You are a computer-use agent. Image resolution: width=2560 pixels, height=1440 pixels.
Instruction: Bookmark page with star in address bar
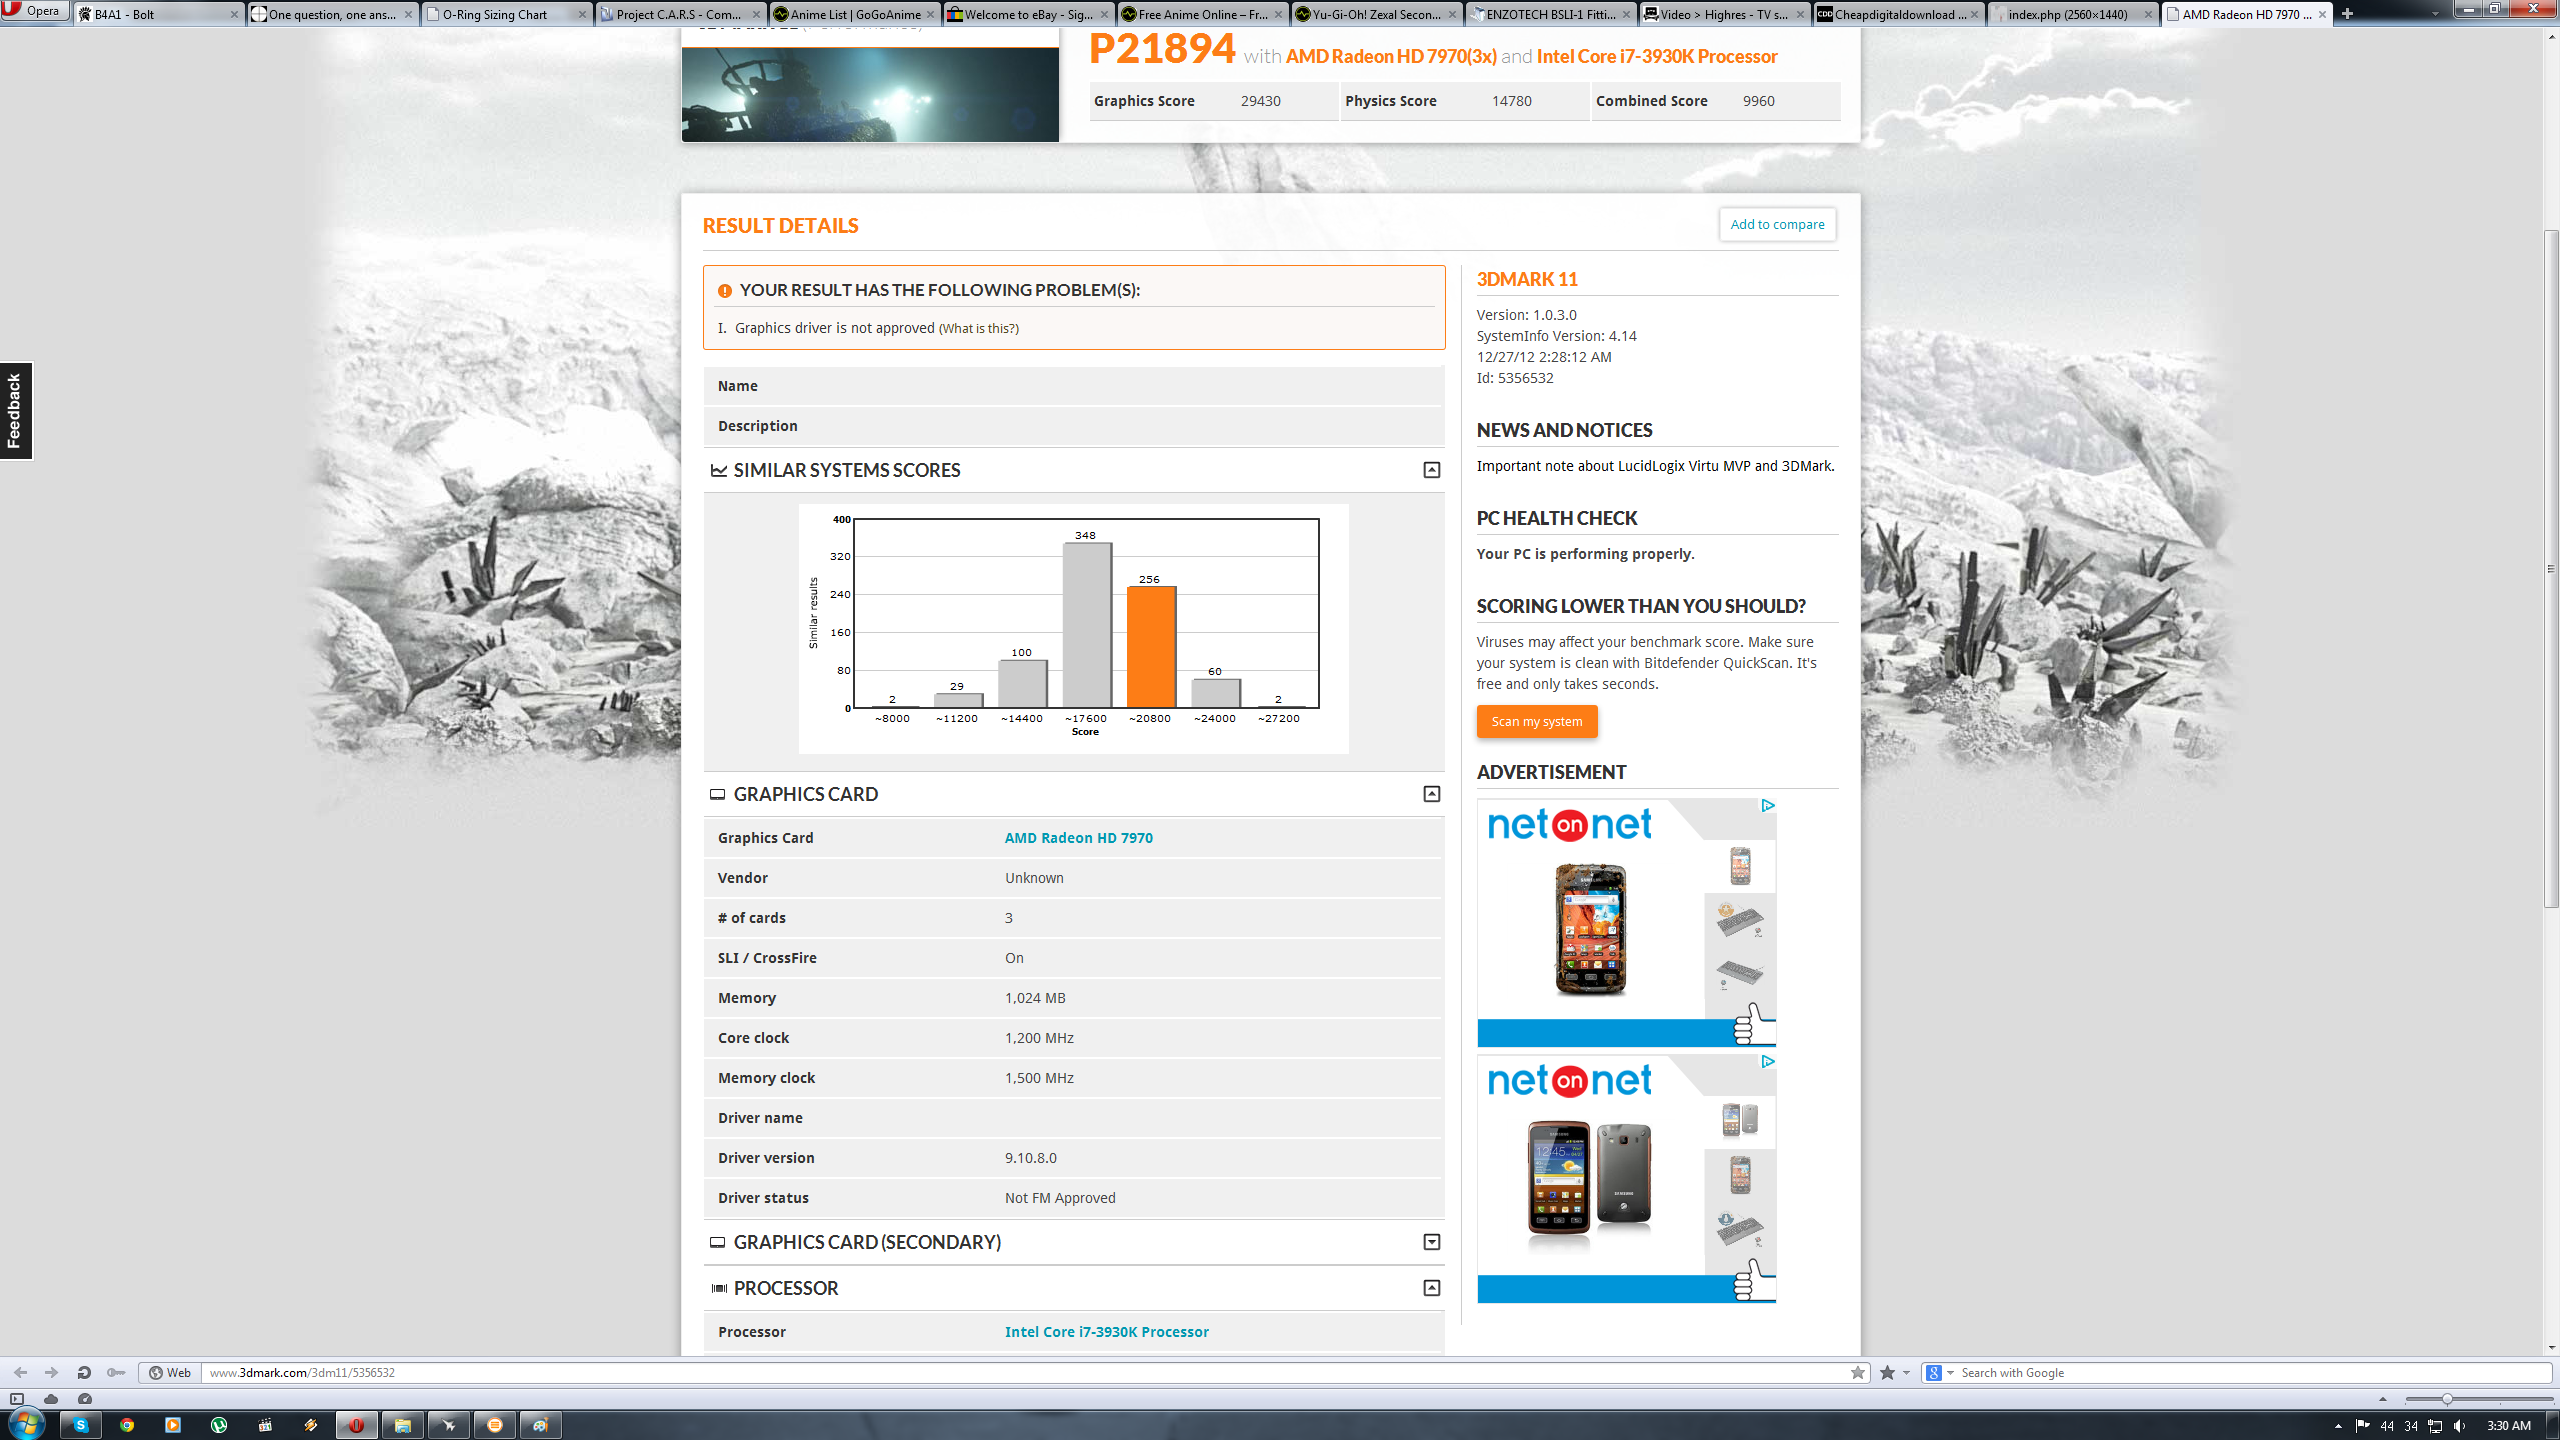1857,1372
